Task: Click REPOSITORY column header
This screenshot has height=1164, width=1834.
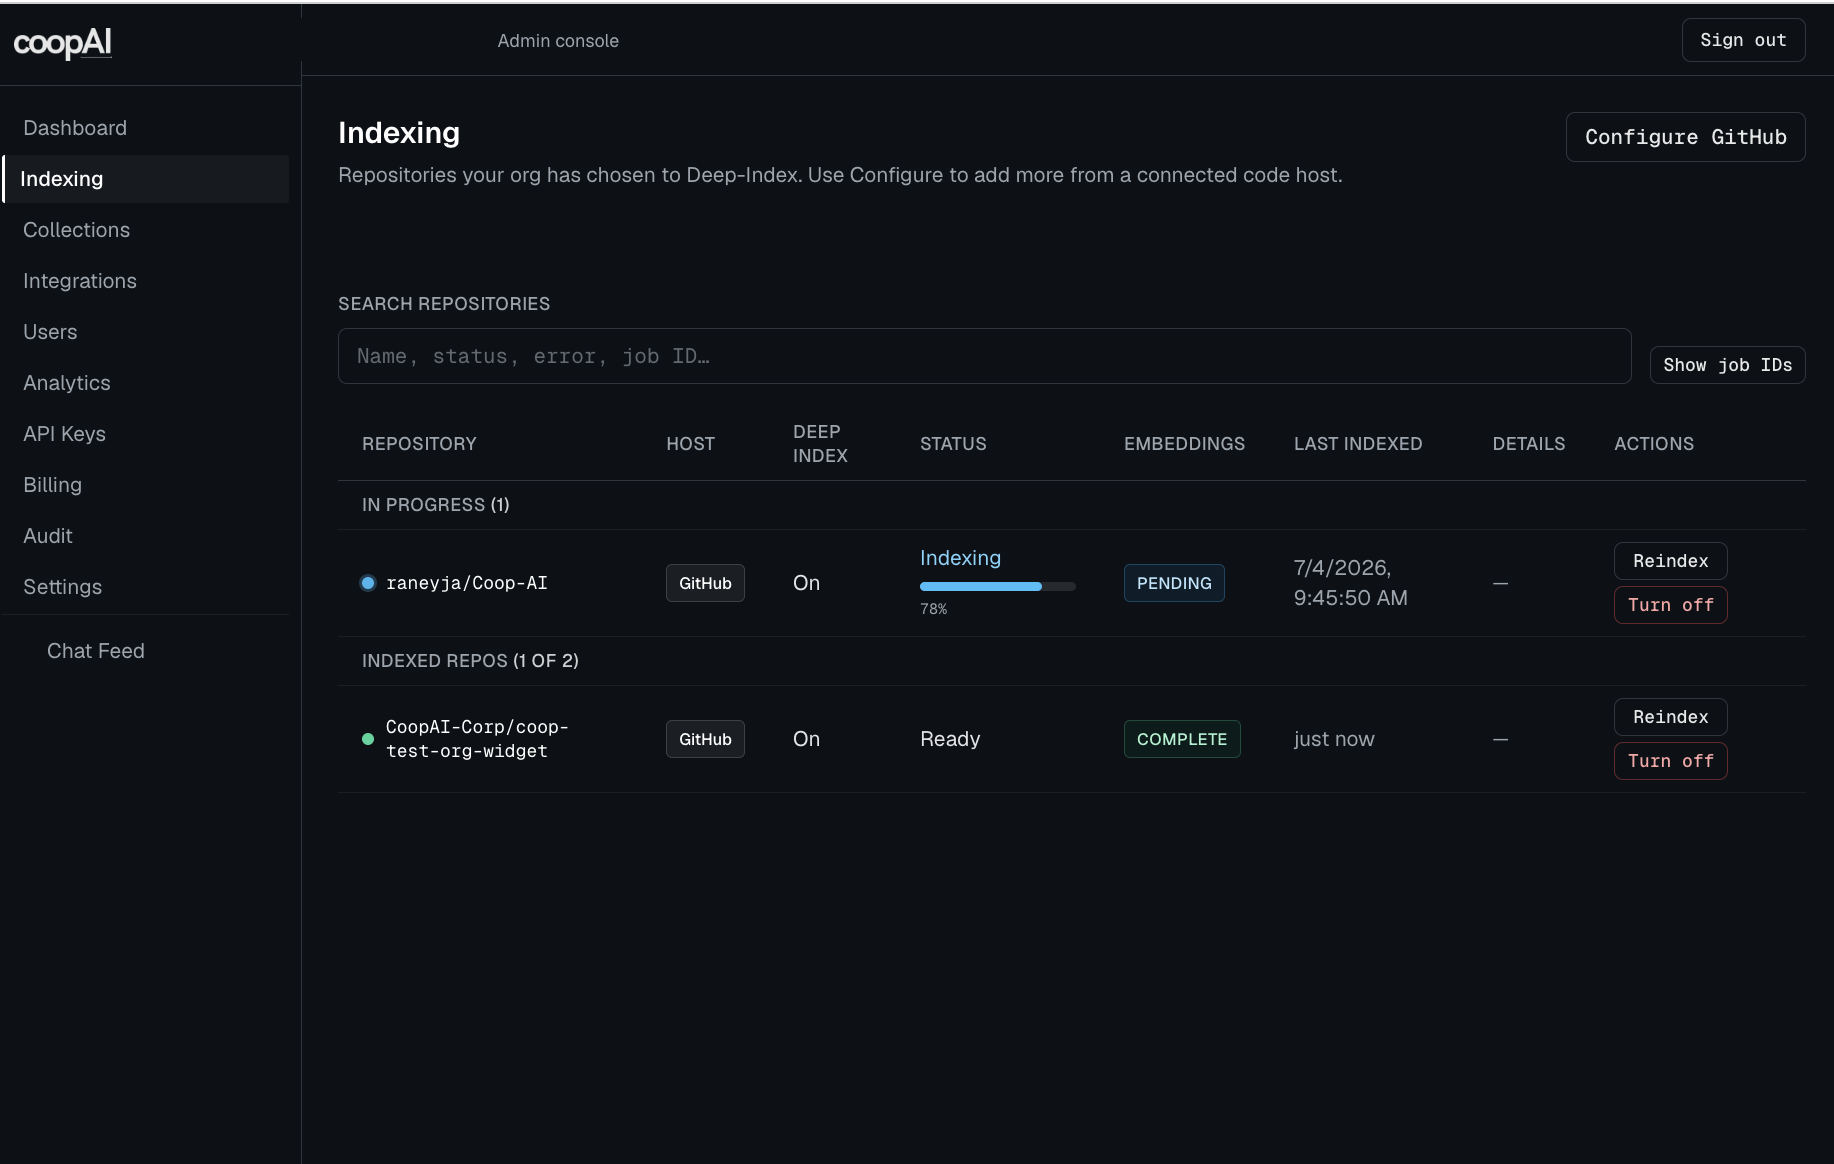Action: coord(419,444)
